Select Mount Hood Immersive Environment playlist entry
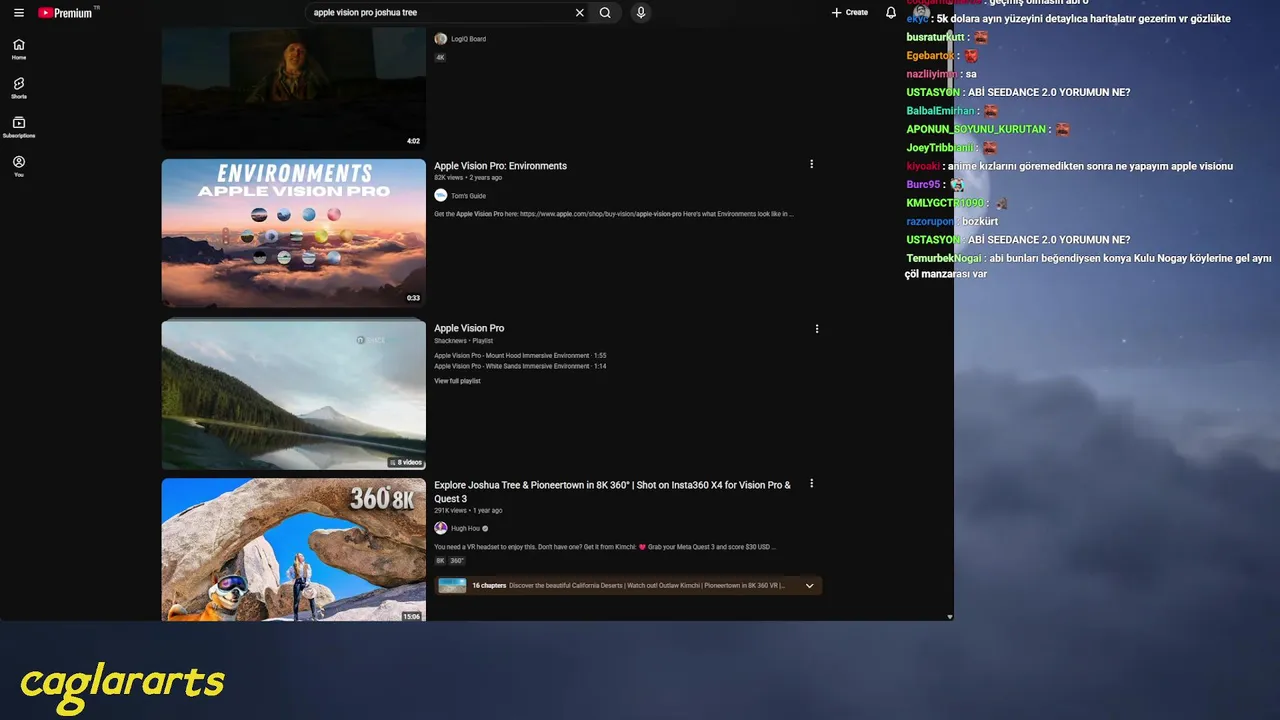Screen dimensions: 1280x720 tap(520, 356)
